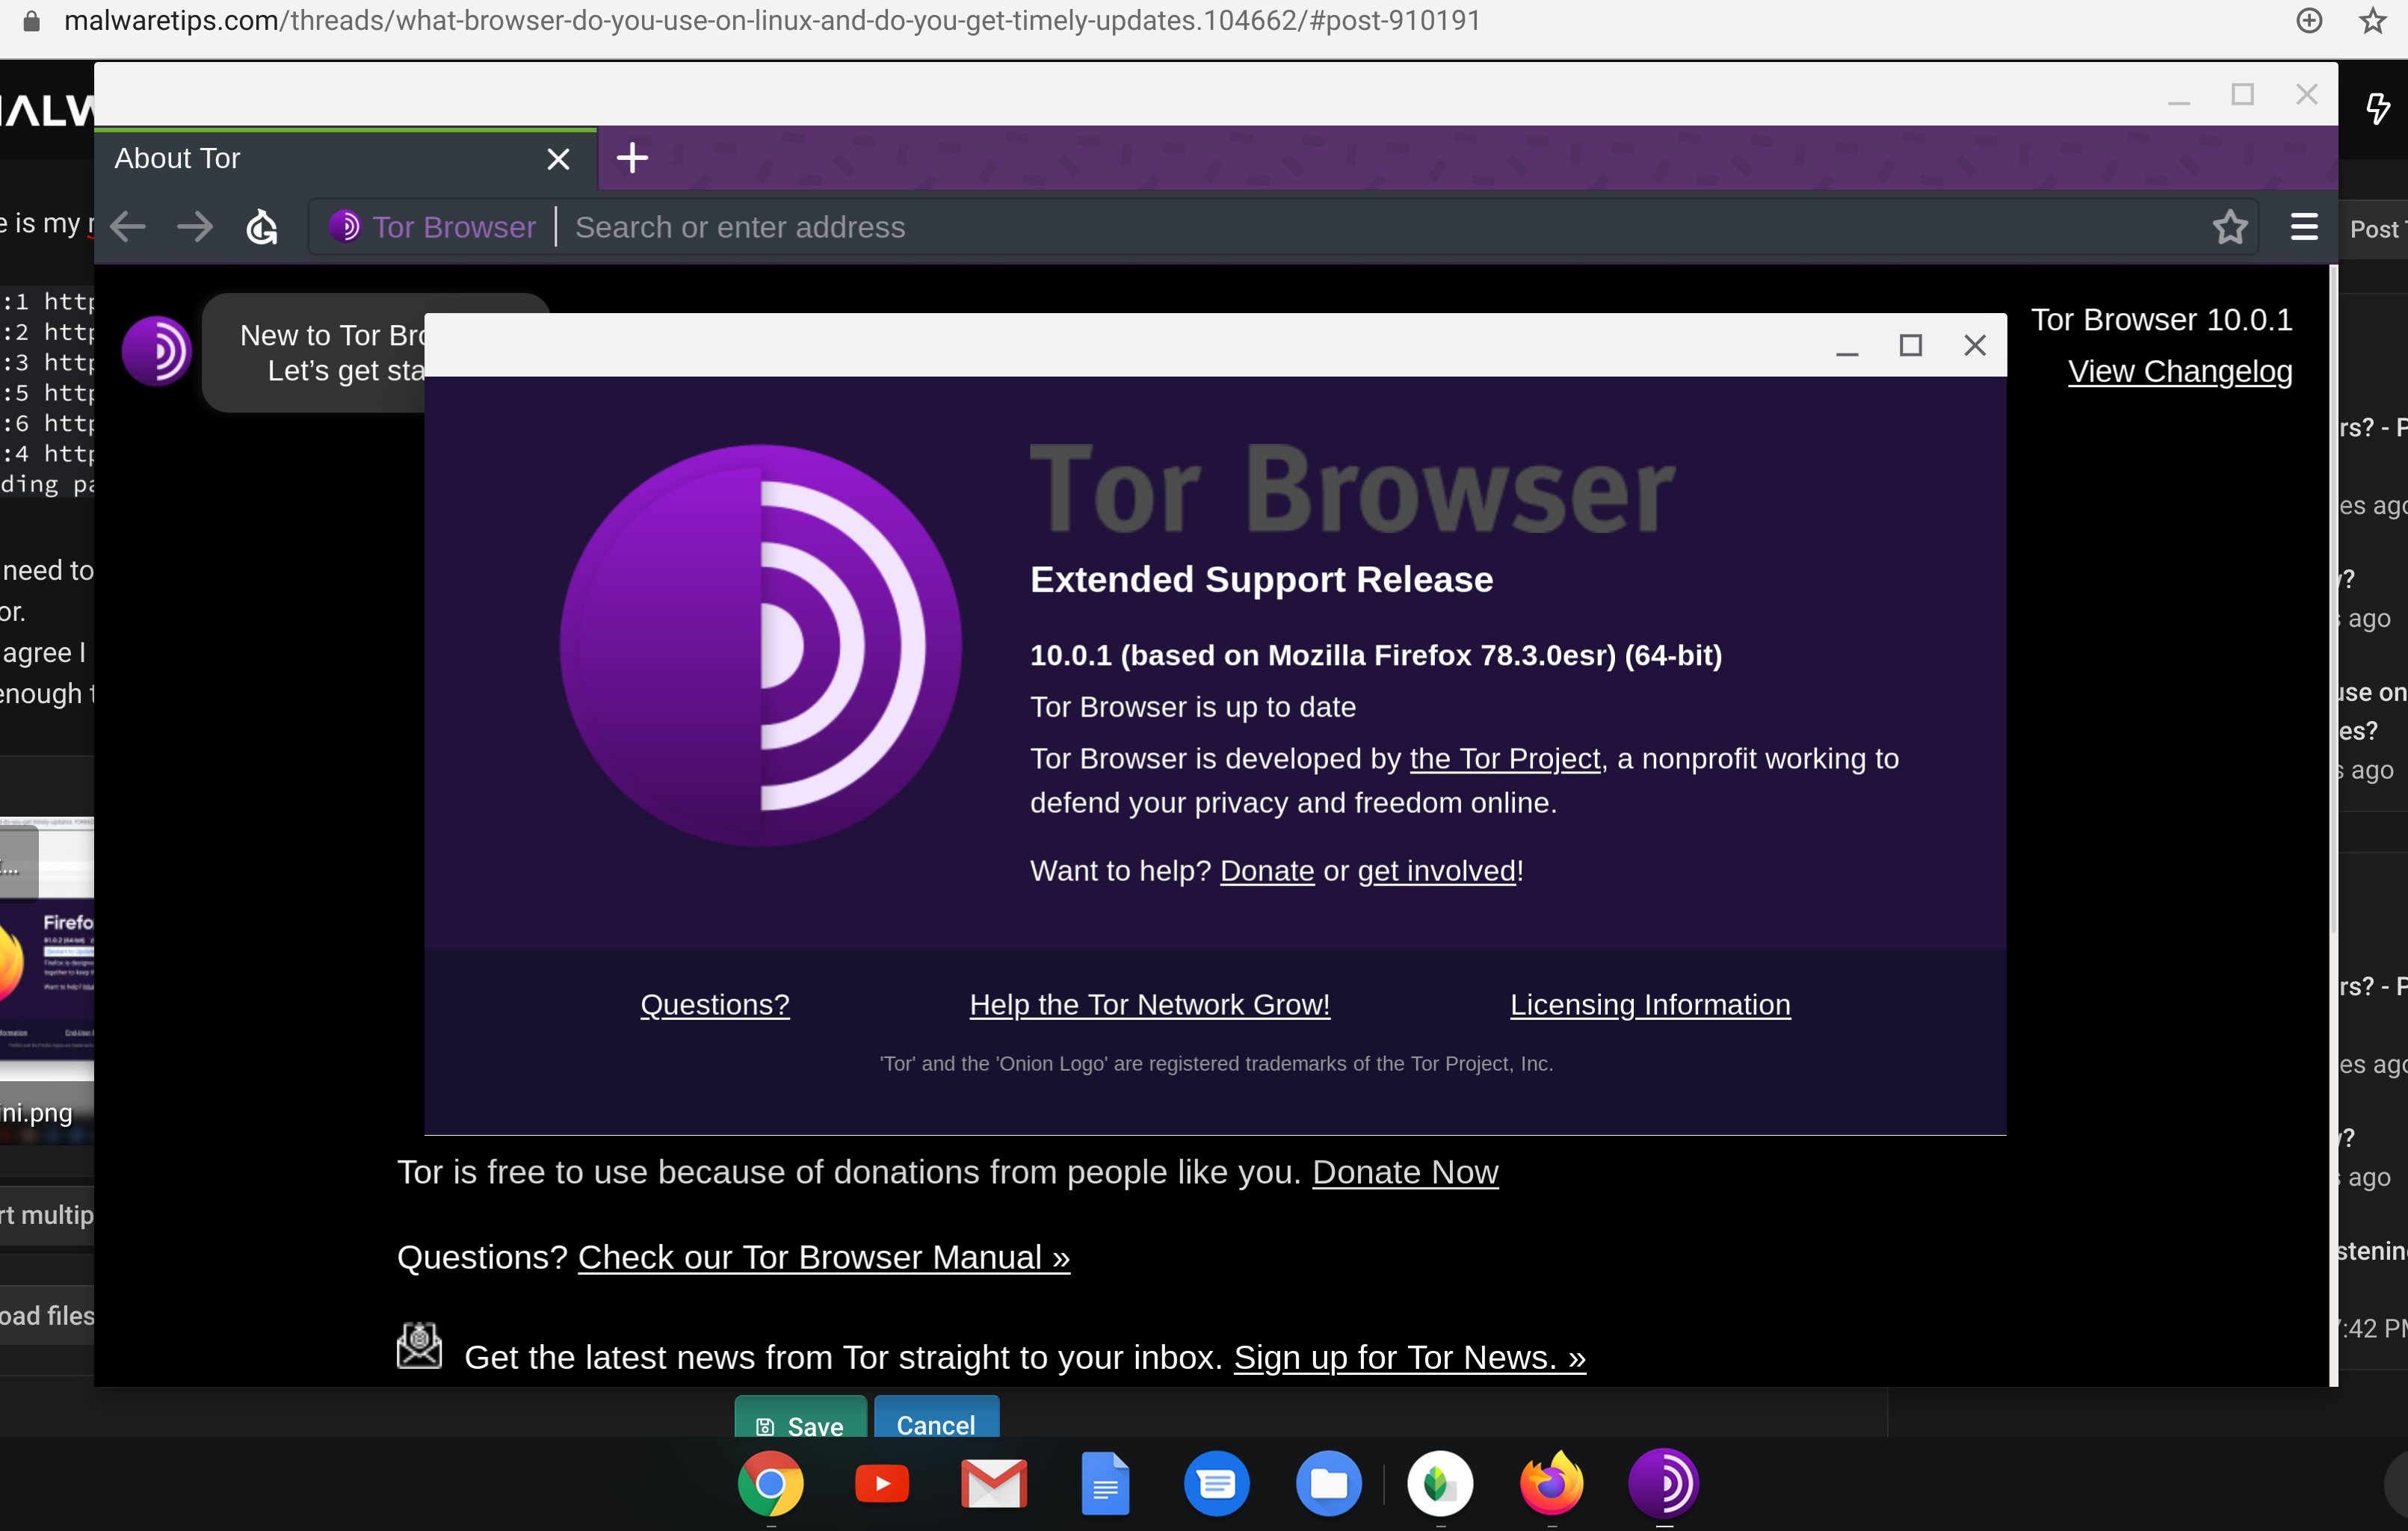2408x1531 pixels.
Task: Open Files app from the shelf
Action: 1328,1483
